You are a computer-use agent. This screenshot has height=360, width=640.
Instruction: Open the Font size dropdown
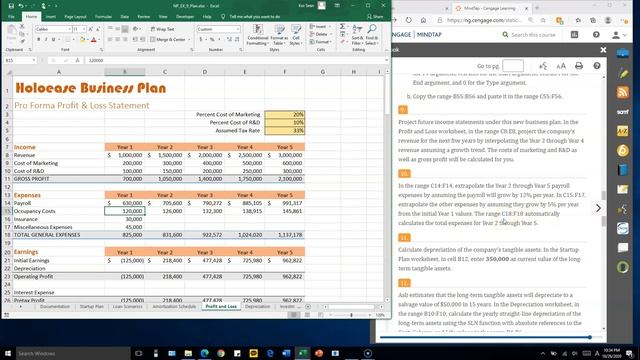click(x=84, y=29)
